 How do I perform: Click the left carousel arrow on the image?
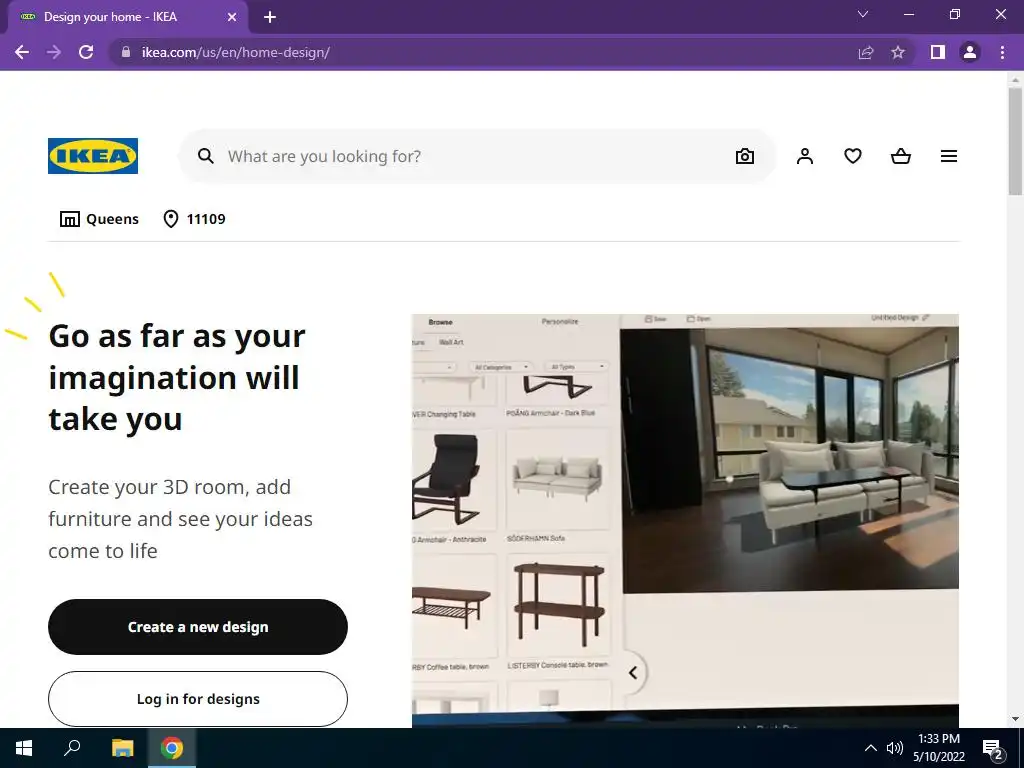click(x=632, y=673)
